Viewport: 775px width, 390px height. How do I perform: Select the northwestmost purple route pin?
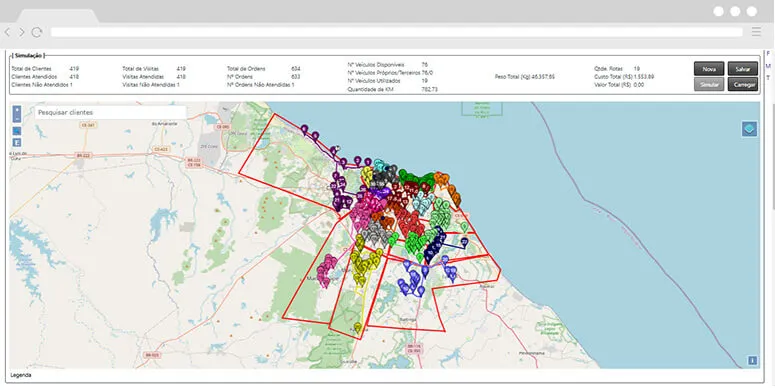click(x=304, y=130)
